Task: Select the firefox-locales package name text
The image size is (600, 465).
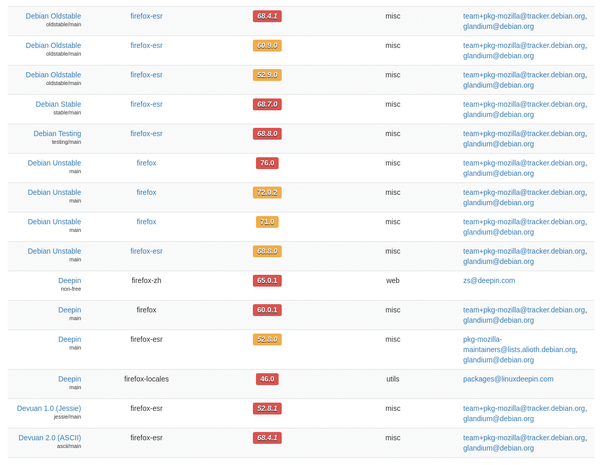Action: click(x=147, y=379)
